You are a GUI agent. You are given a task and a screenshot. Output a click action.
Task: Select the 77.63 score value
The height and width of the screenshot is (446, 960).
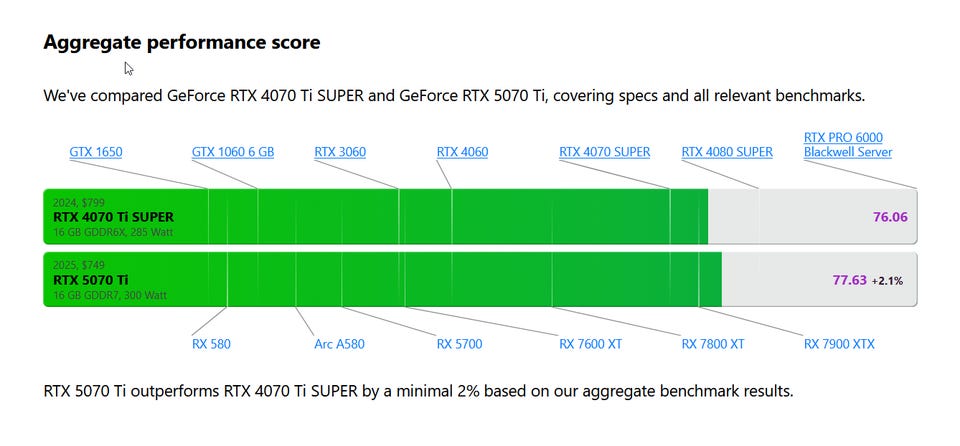click(850, 280)
